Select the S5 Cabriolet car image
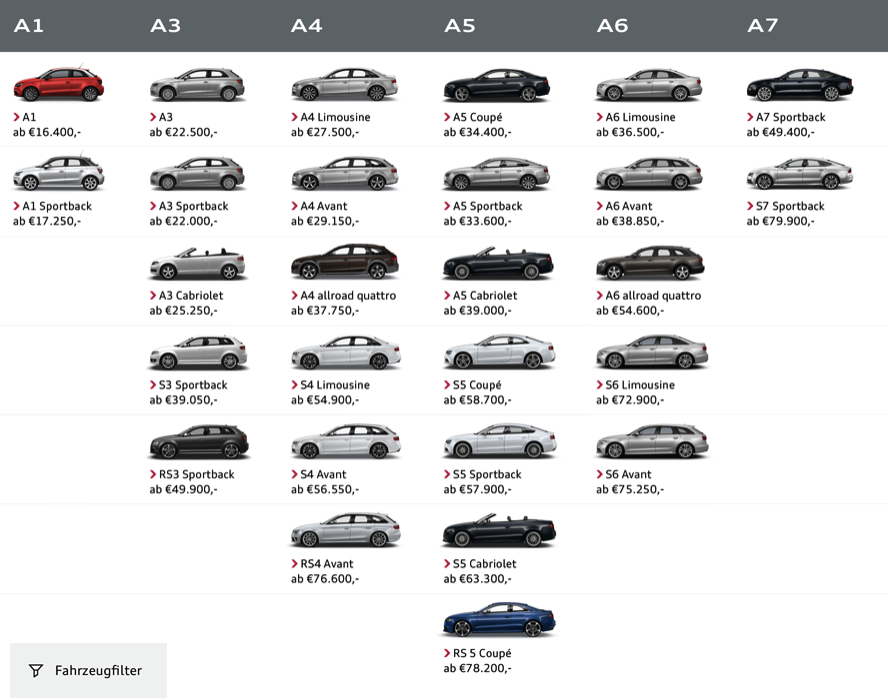This screenshot has width=888, height=700. point(499,531)
